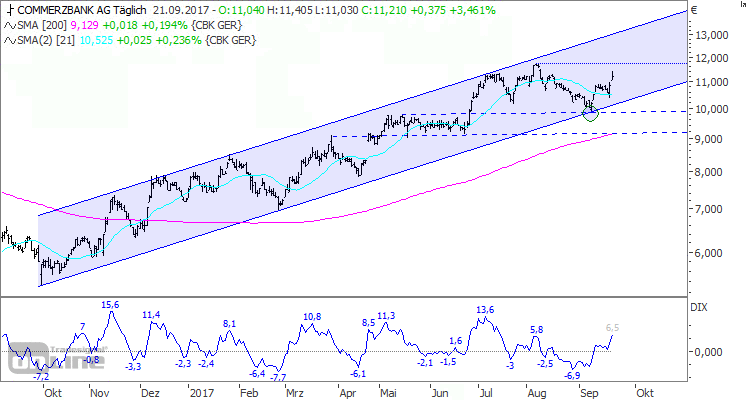The height and width of the screenshot is (400, 746).
Task: Click the SMA(2) [21] line icon
Action: [x=10, y=41]
